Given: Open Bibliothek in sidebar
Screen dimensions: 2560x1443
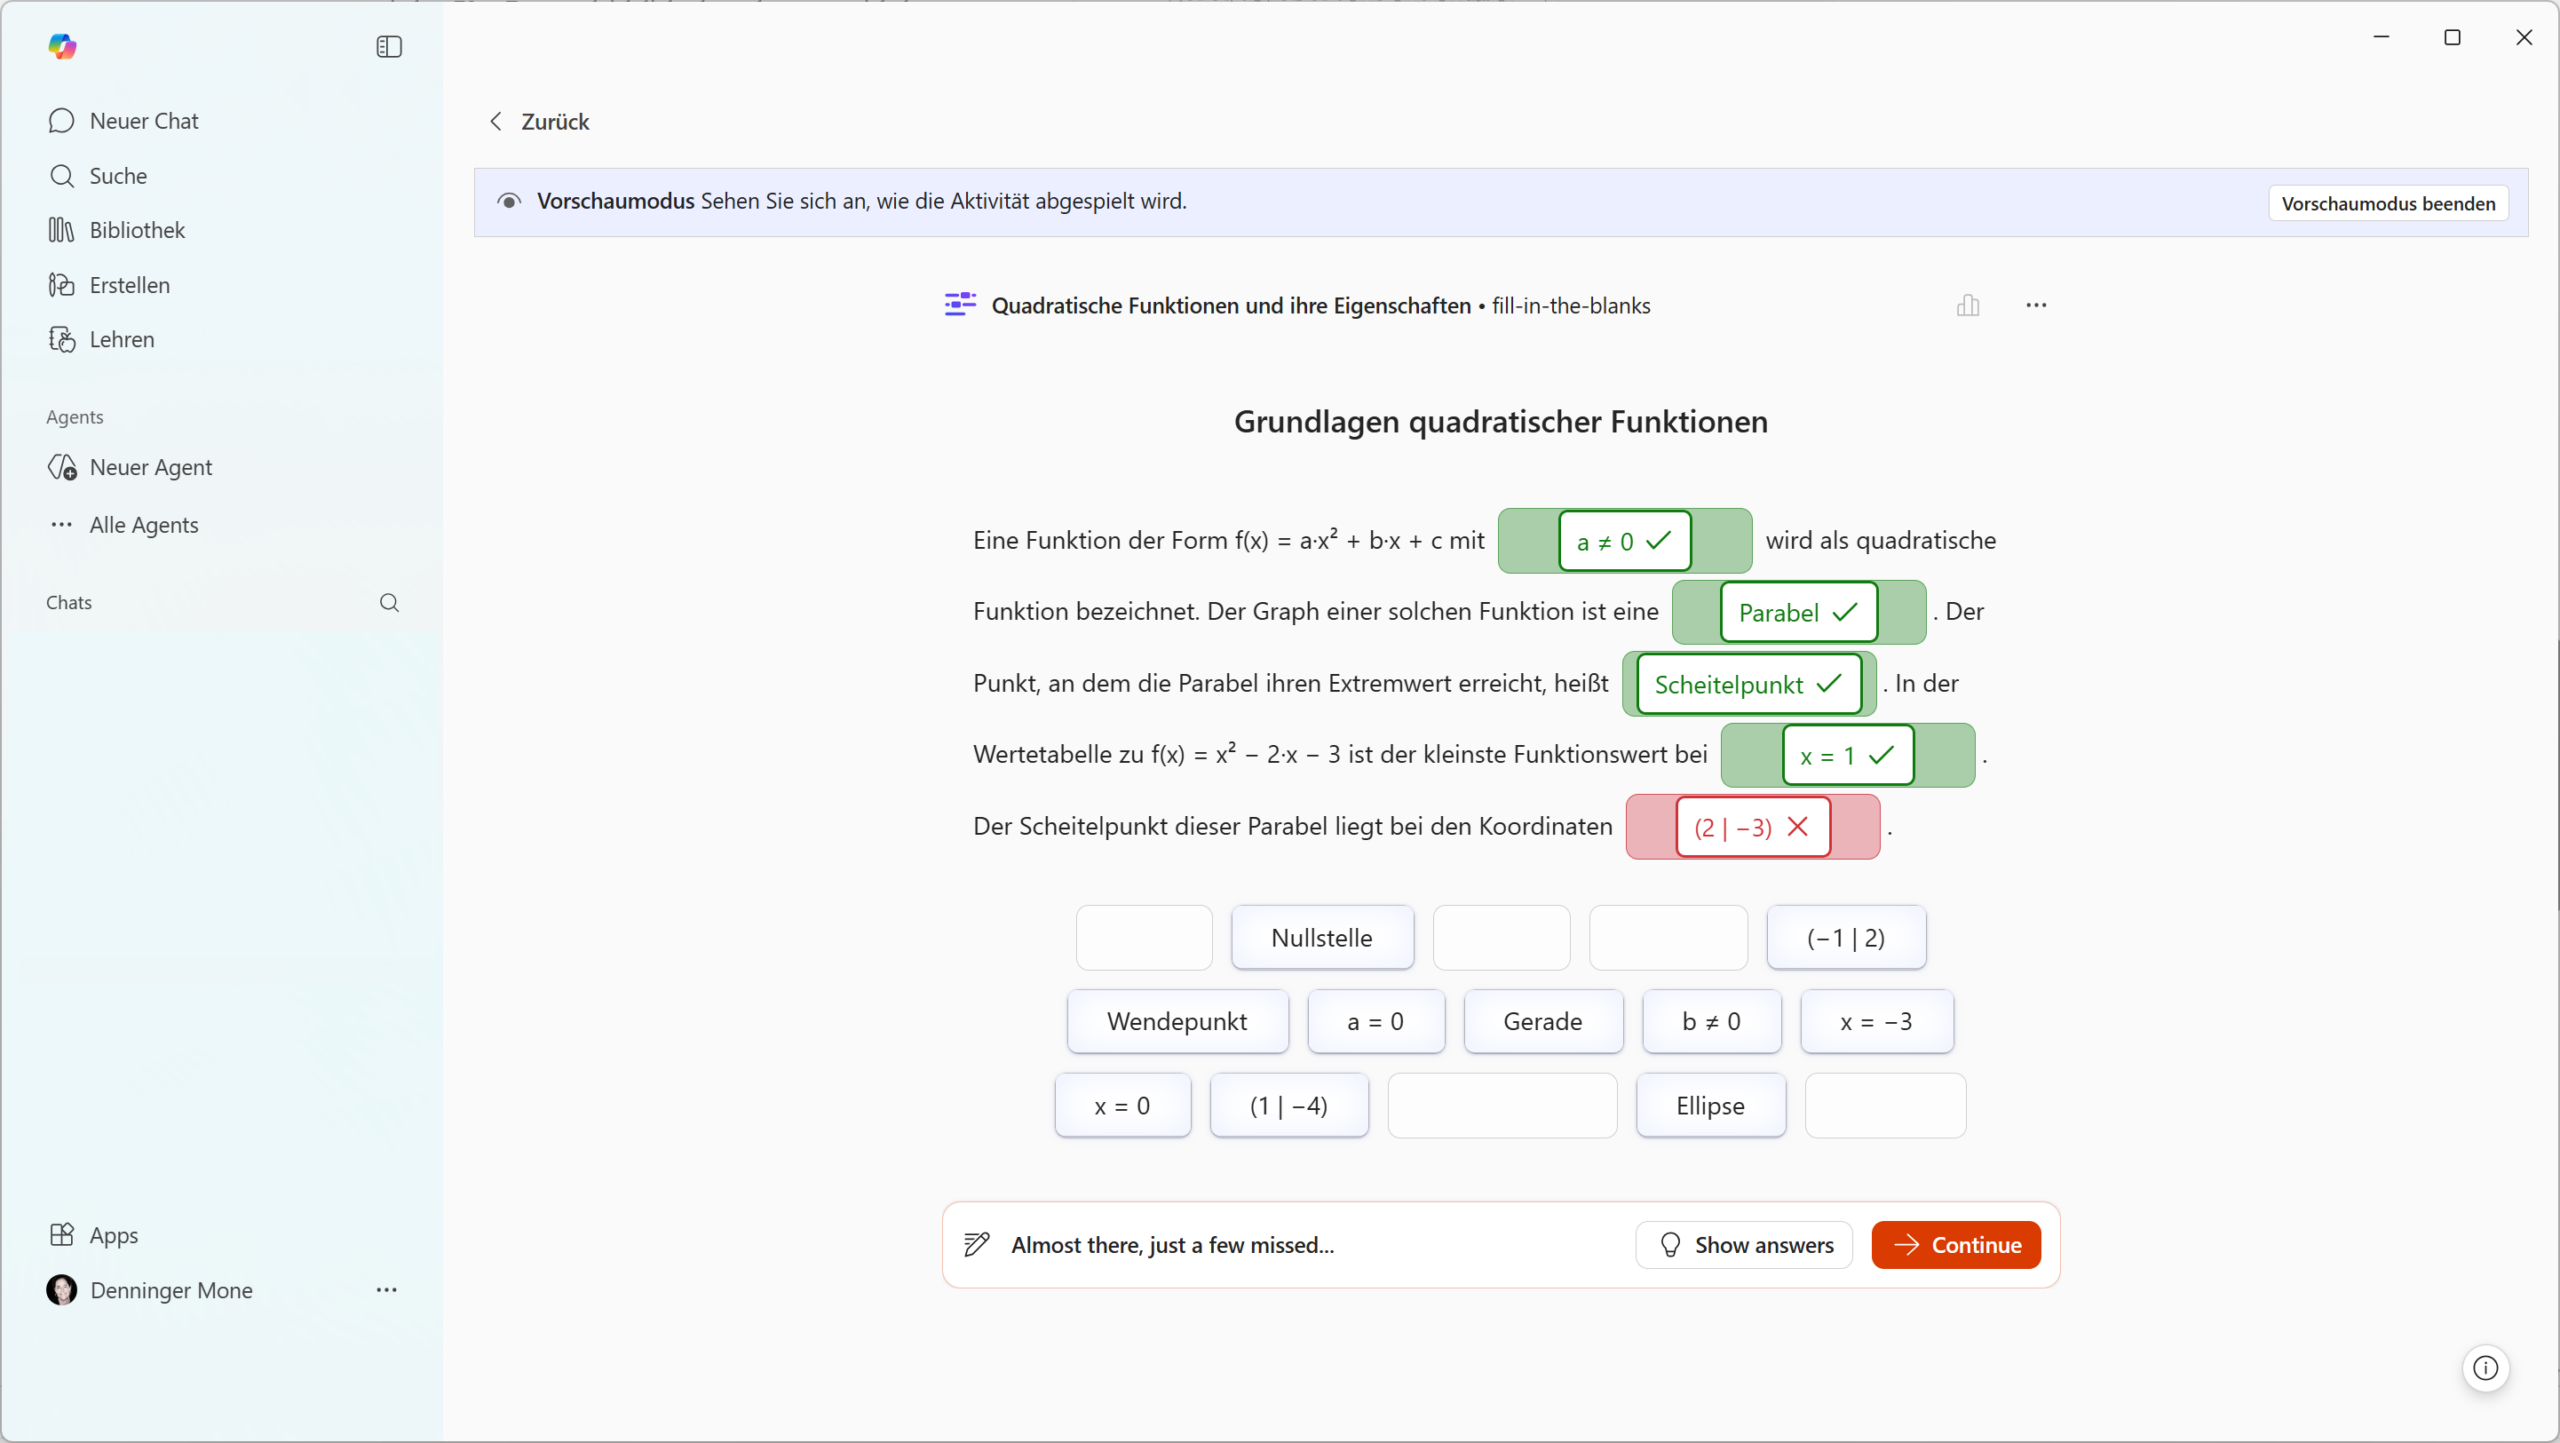Looking at the screenshot, I should (137, 230).
